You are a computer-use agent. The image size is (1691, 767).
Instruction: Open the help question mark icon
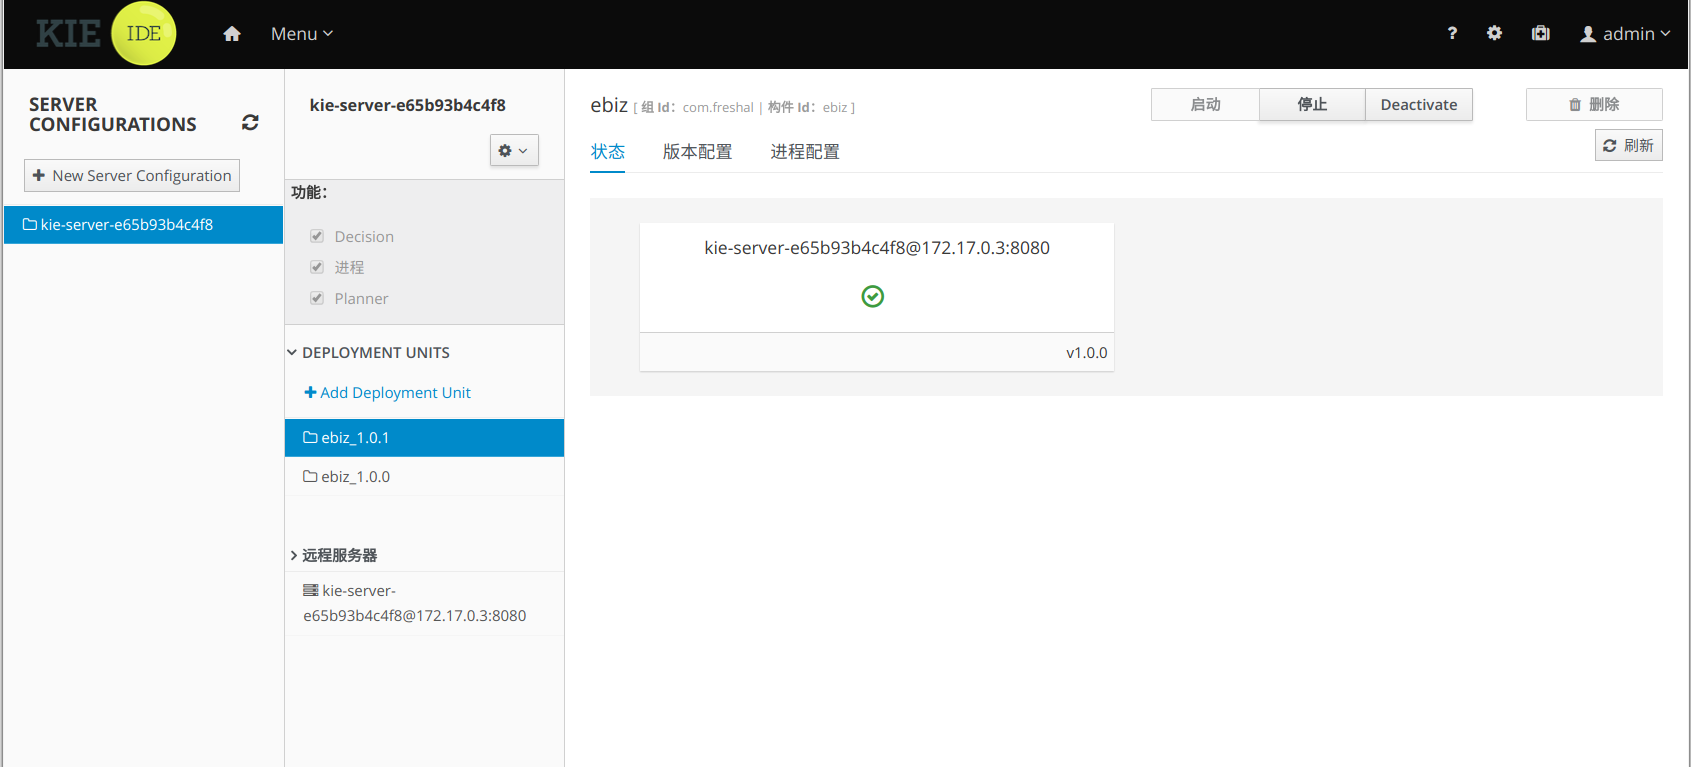(x=1452, y=33)
